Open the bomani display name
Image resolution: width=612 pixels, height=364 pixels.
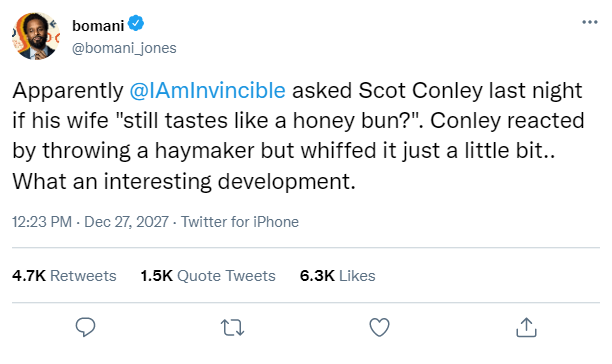point(98,25)
